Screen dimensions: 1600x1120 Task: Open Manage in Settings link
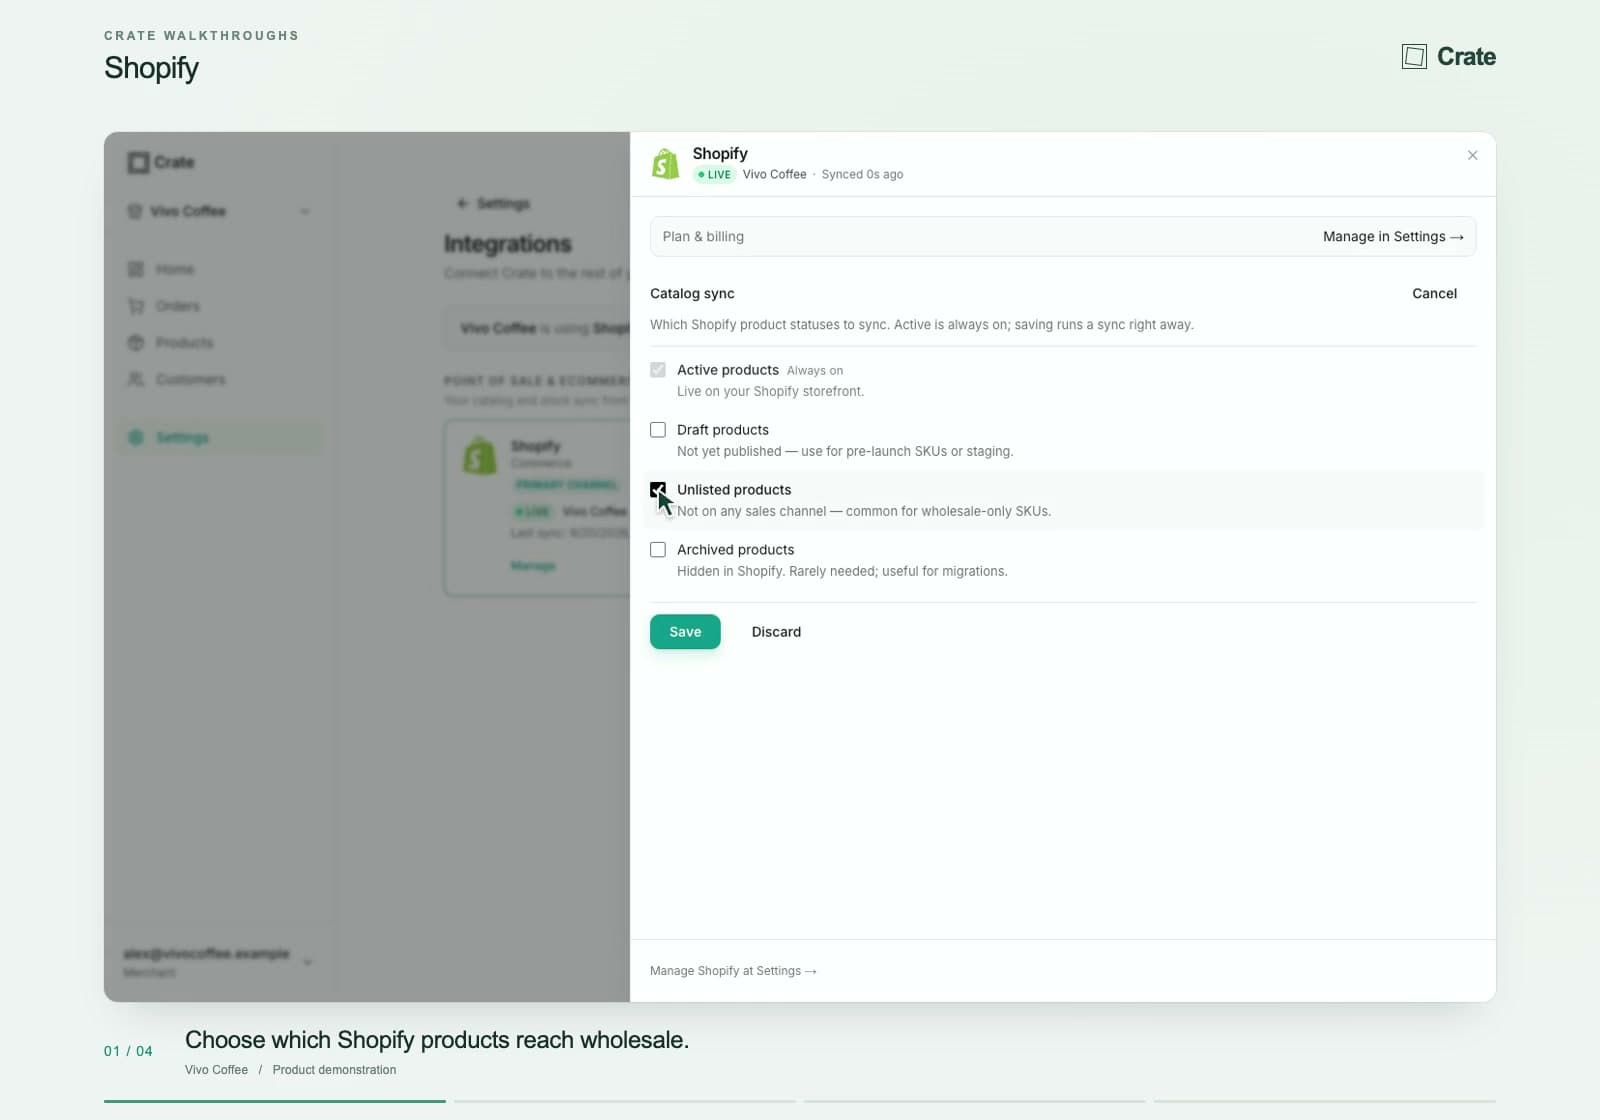click(x=1393, y=237)
